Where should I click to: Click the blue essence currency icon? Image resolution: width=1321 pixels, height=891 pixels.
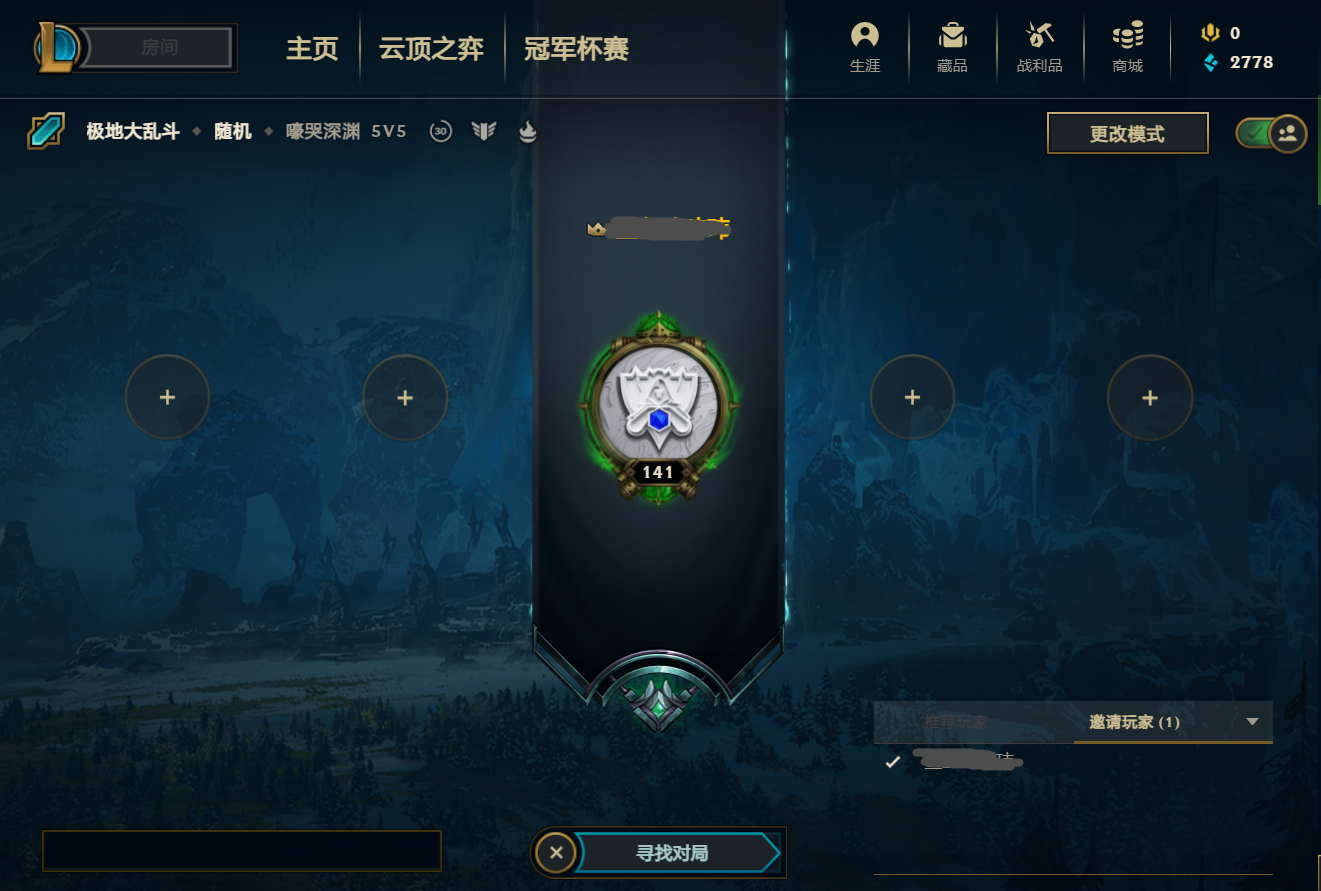pos(1211,63)
